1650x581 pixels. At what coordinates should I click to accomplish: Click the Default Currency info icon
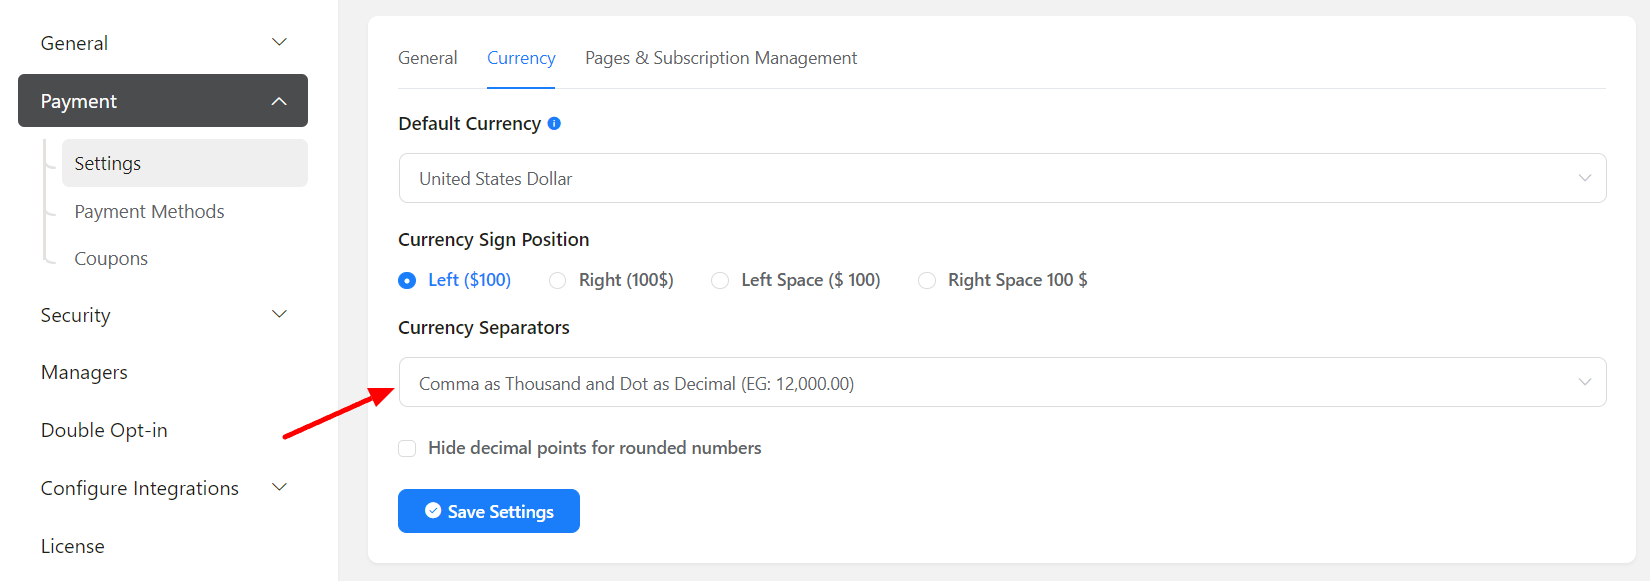[x=554, y=123]
